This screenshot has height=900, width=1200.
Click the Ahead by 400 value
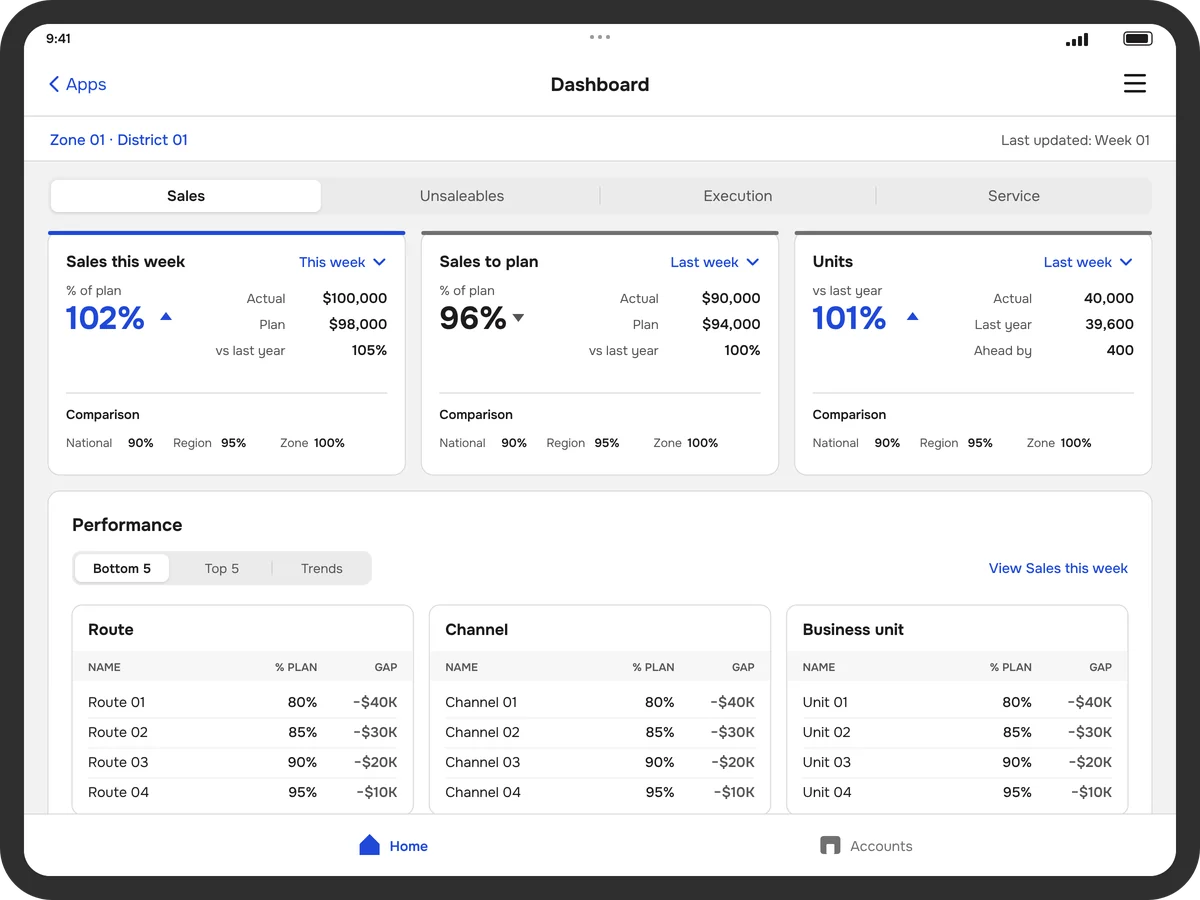pyautogui.click(x=1120, y=350)
